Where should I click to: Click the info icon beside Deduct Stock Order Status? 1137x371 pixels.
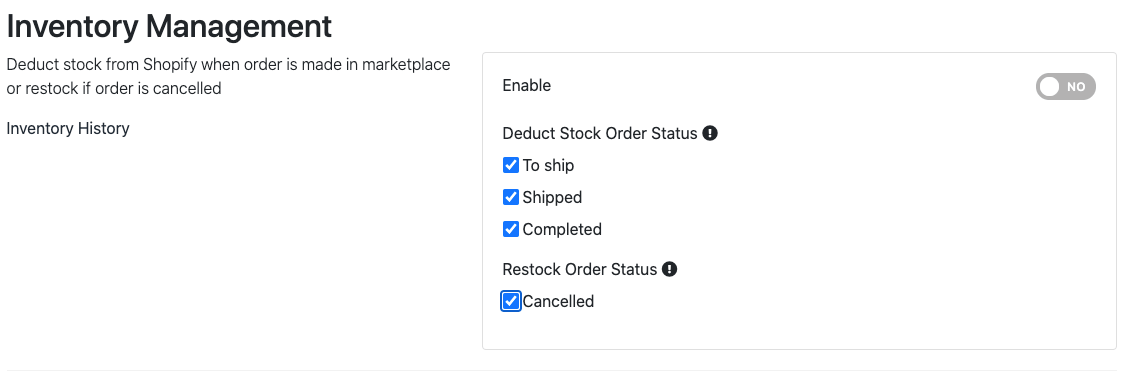point(710,133)
